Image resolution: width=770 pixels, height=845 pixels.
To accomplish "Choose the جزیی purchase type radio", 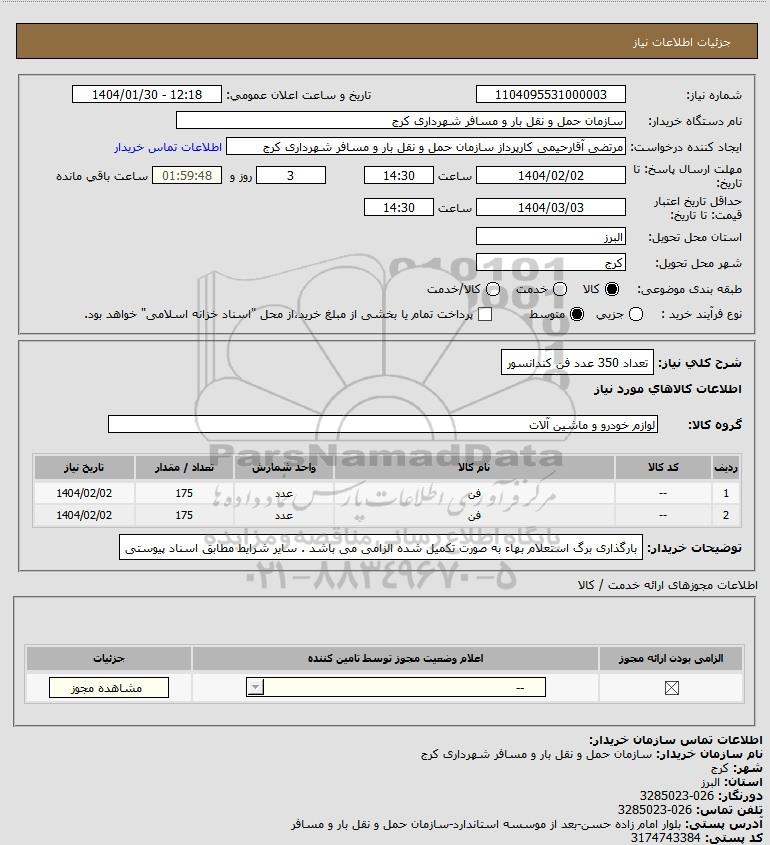I will [636, 314].
